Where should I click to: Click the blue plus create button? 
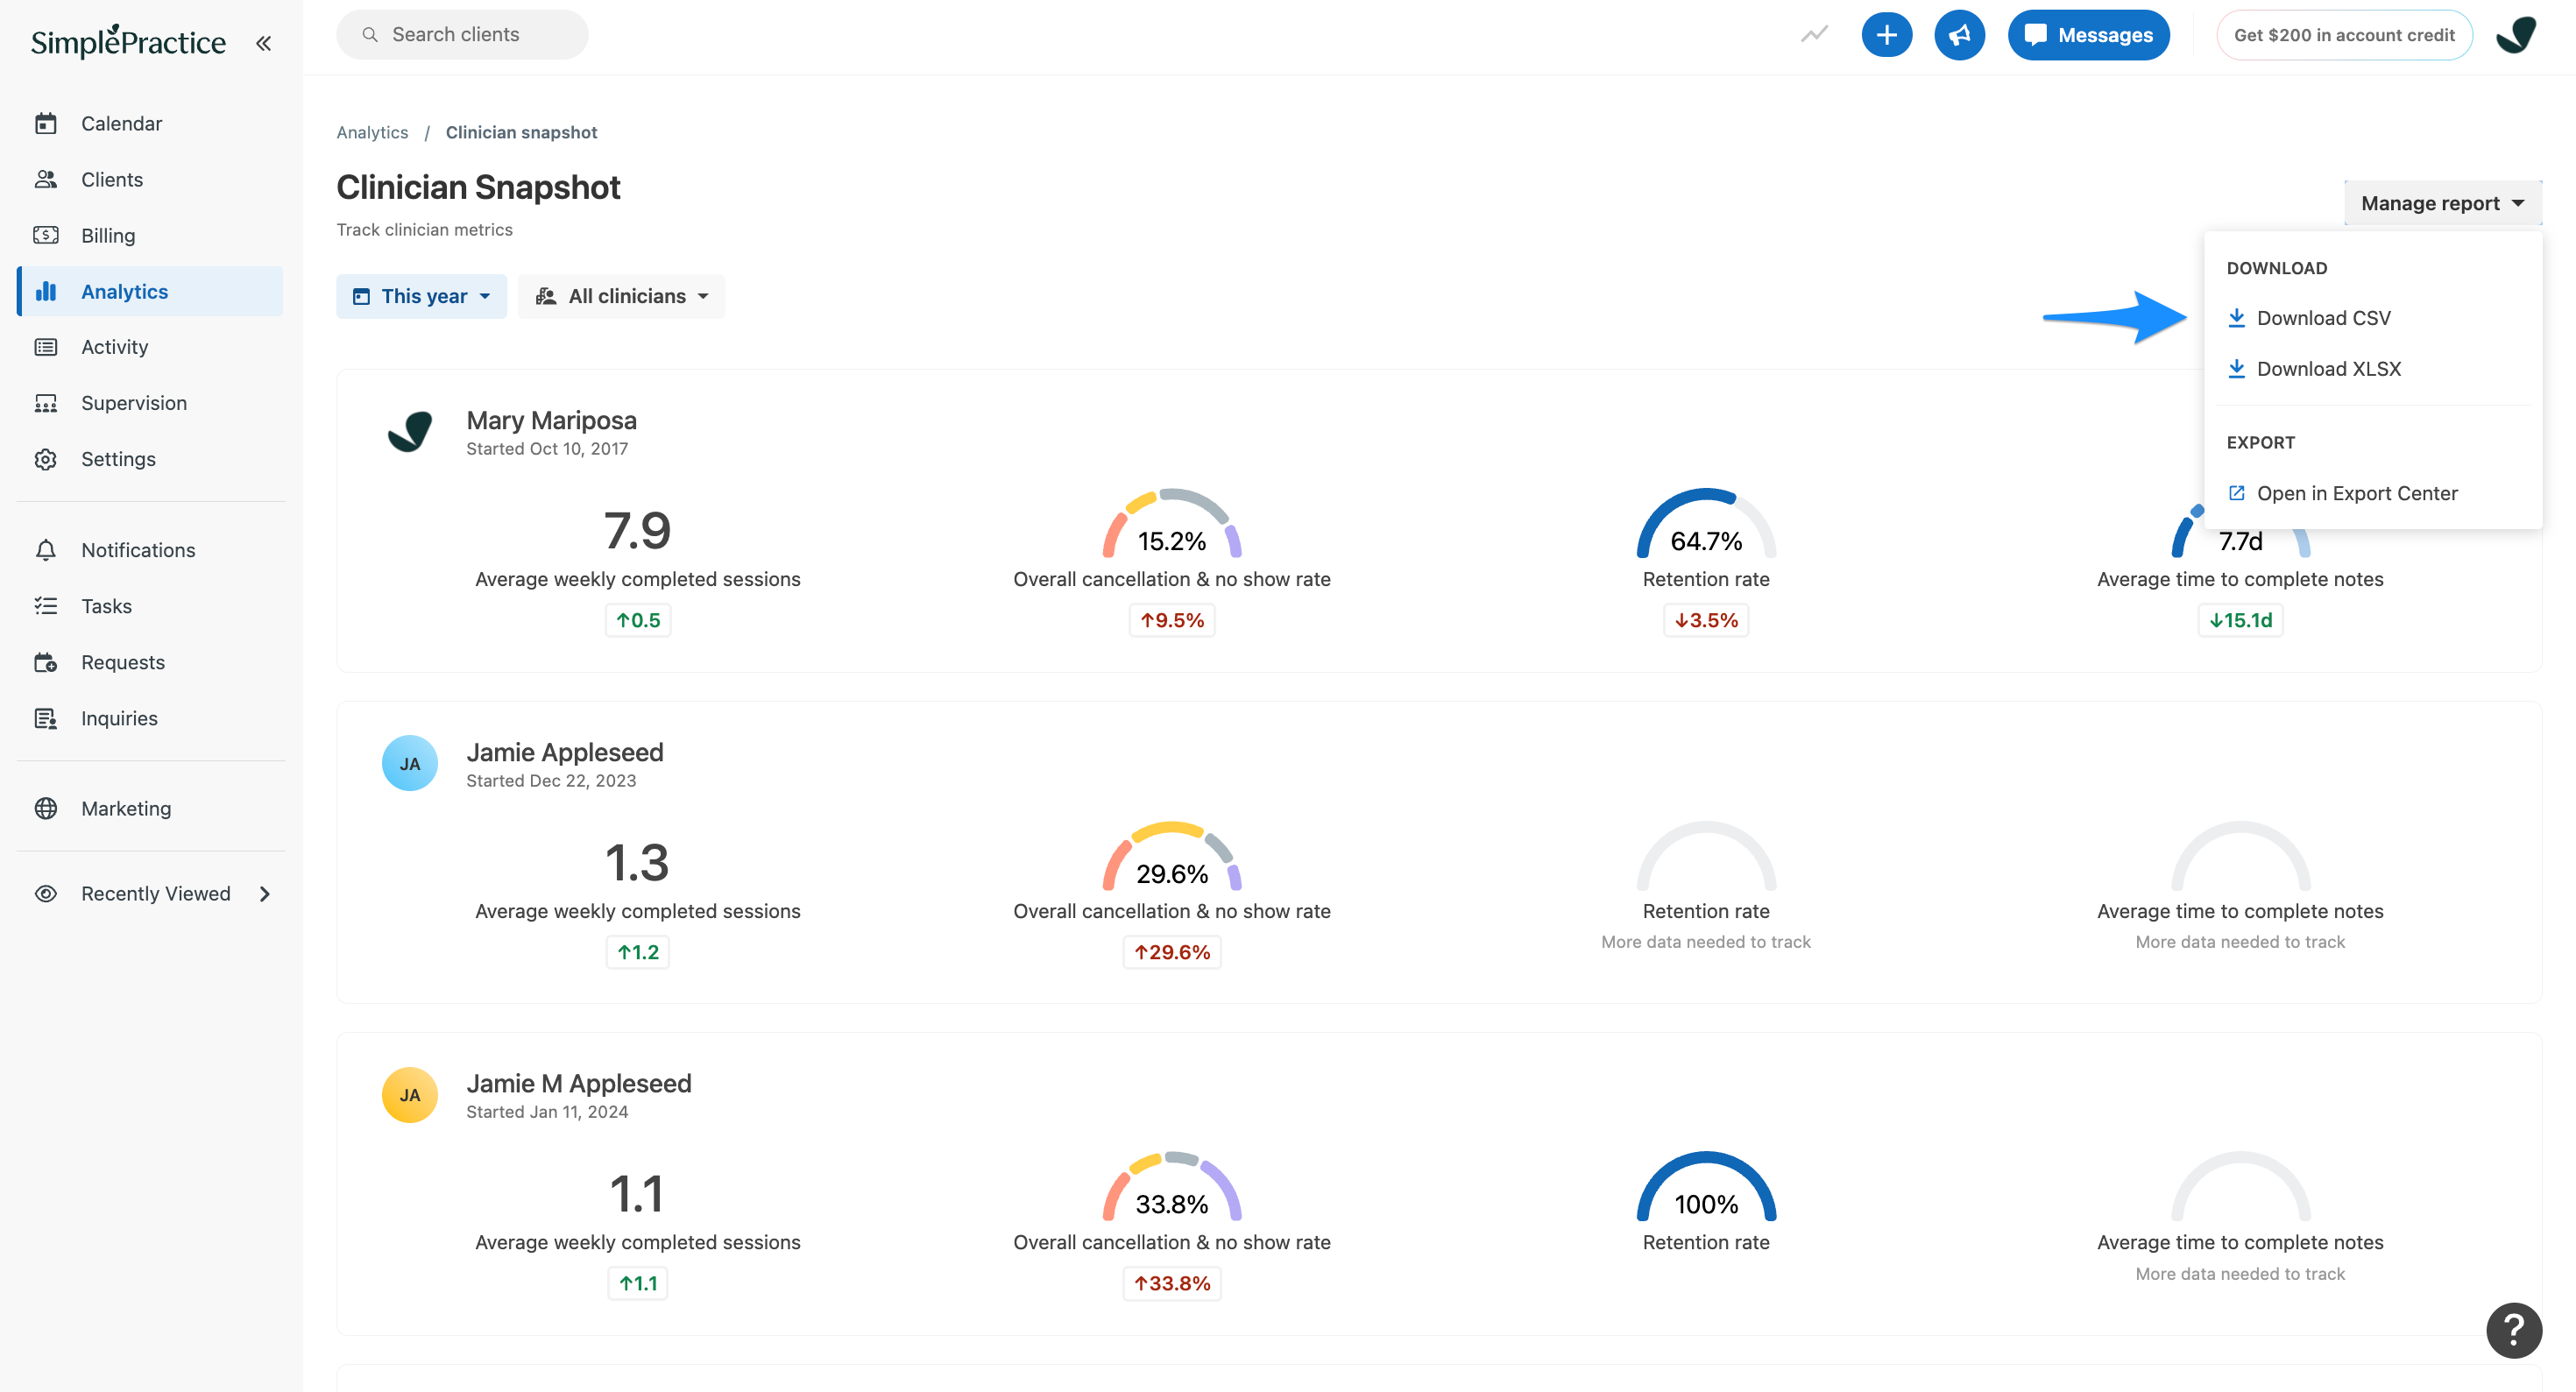click(1886, 35)
